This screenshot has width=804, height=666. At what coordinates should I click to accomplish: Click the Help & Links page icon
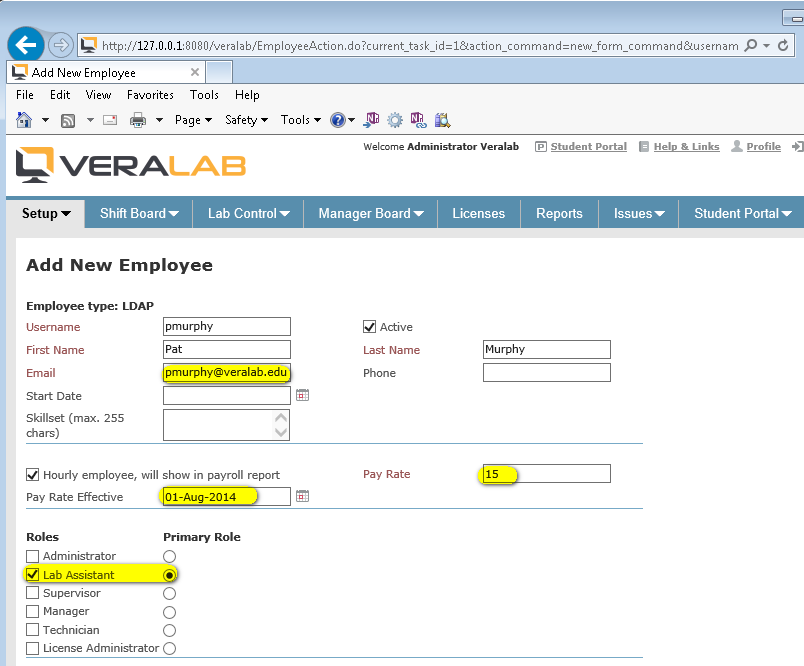644,147
